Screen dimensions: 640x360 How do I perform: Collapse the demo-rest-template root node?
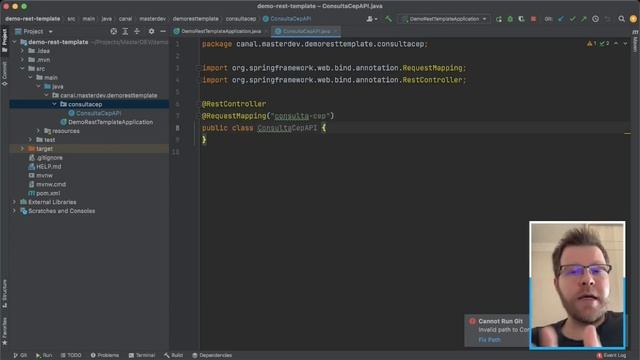click(x=15, y=42)
